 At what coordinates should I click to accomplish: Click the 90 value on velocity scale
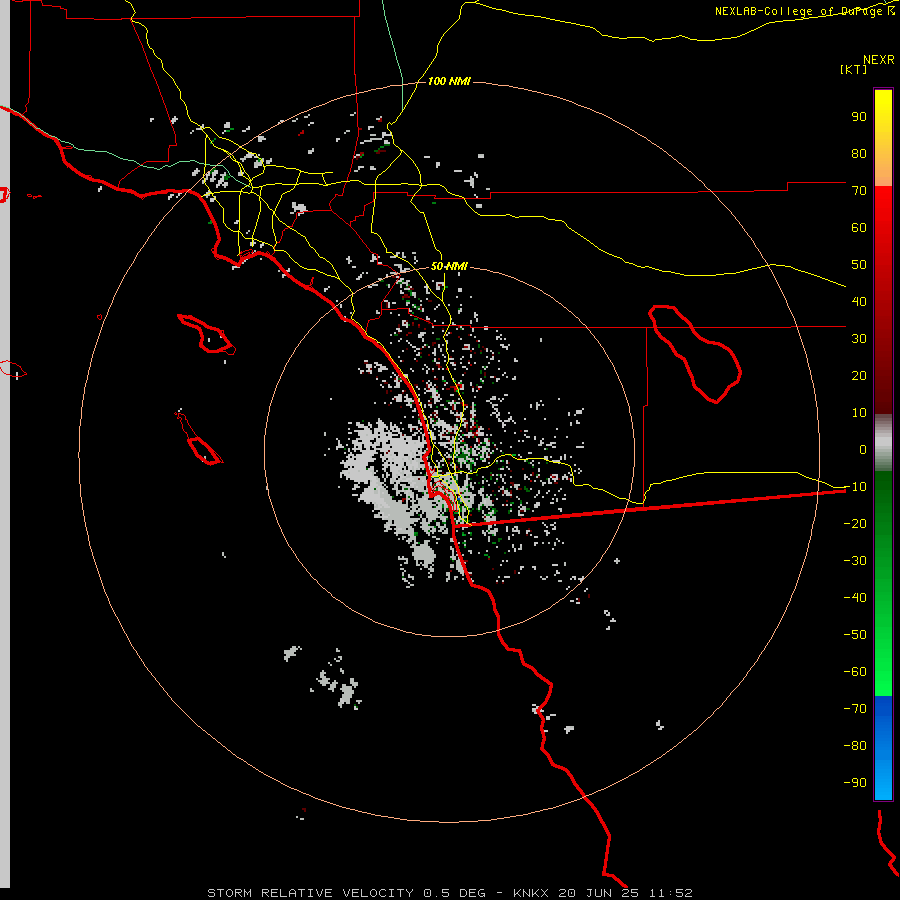tap(859, 117)
